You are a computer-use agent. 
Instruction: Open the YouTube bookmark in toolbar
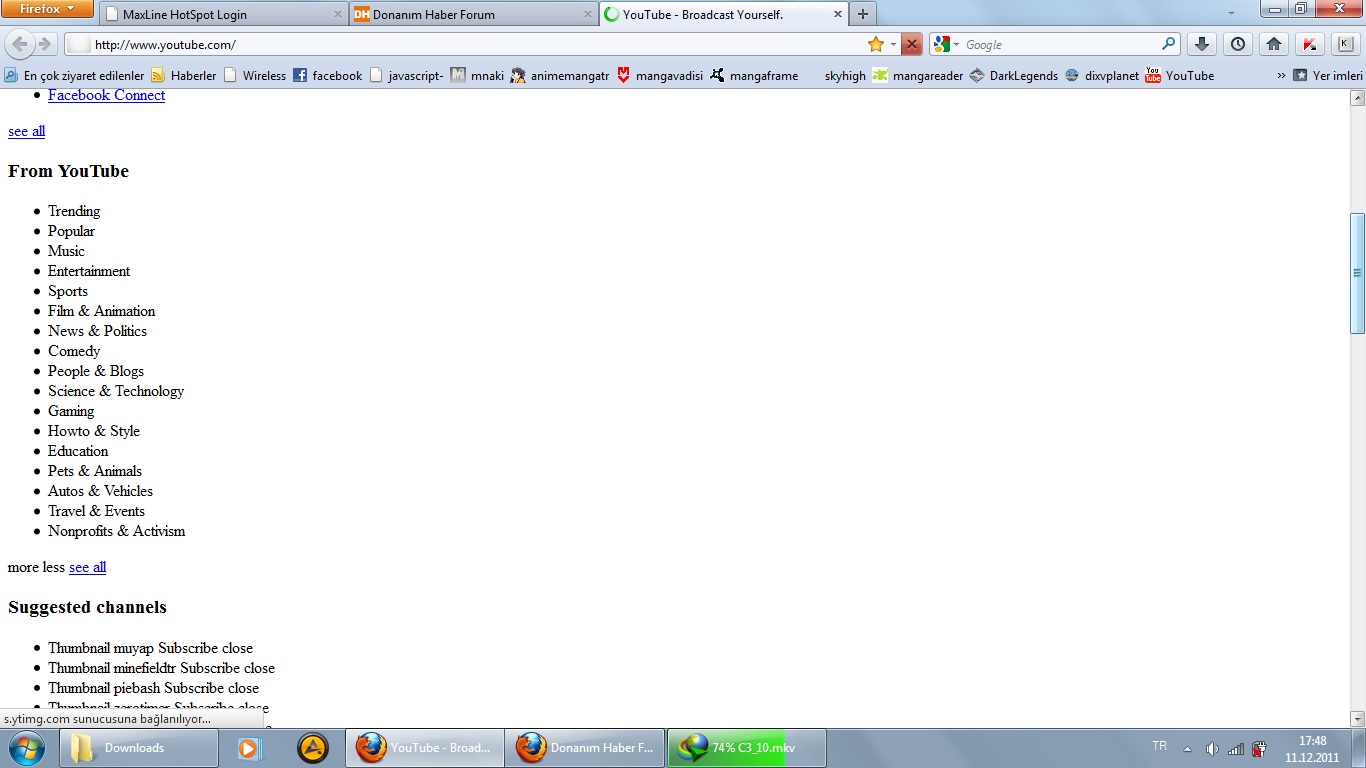pos(1179,75)
